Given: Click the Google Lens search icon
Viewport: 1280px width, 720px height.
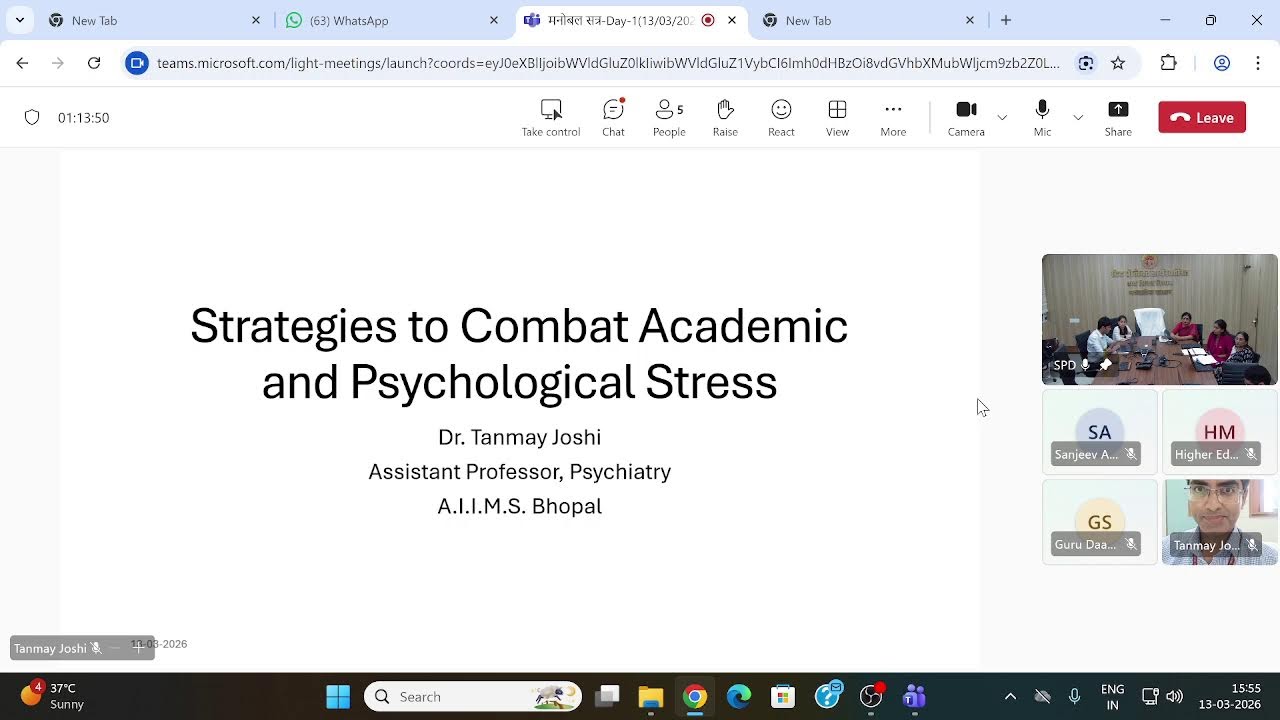Looking at the screenshot, I should (1086, 63).
